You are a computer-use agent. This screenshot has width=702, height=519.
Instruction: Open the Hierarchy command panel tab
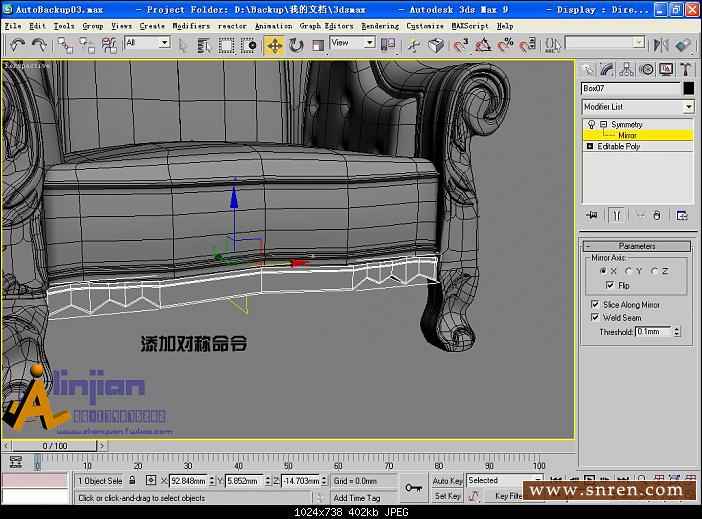coord(628,69)
